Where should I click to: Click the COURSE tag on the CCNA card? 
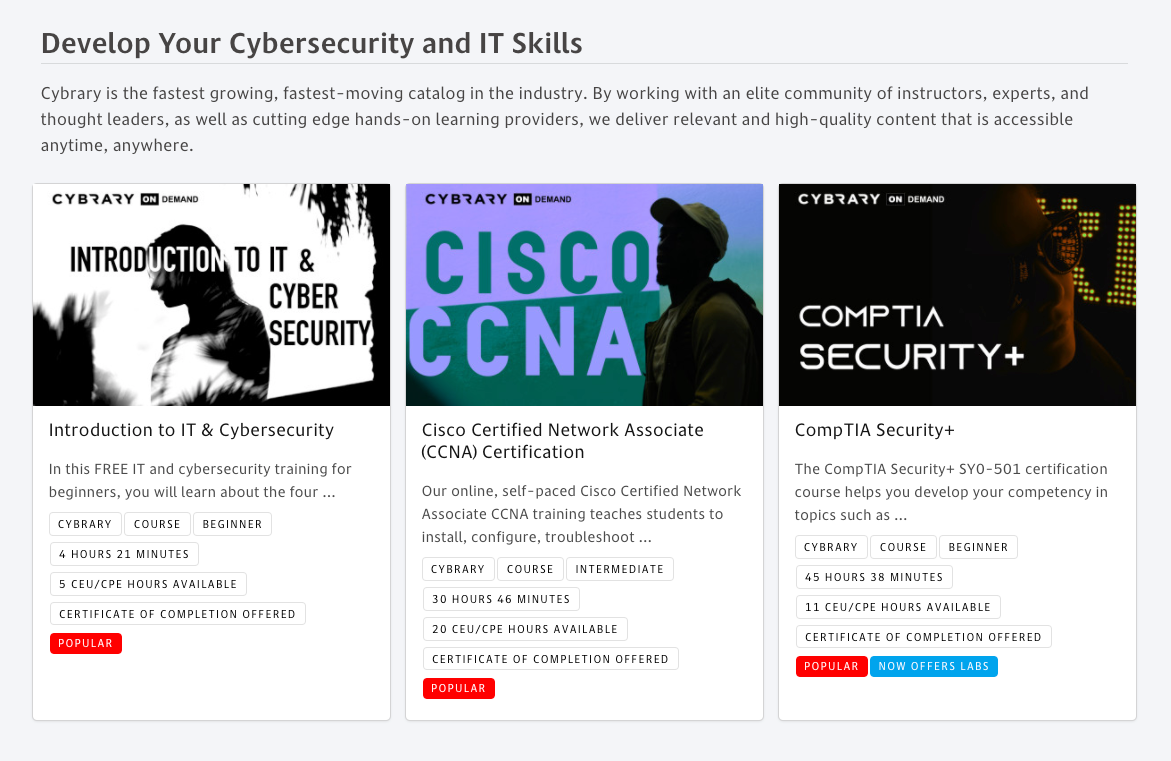point(530,569)
